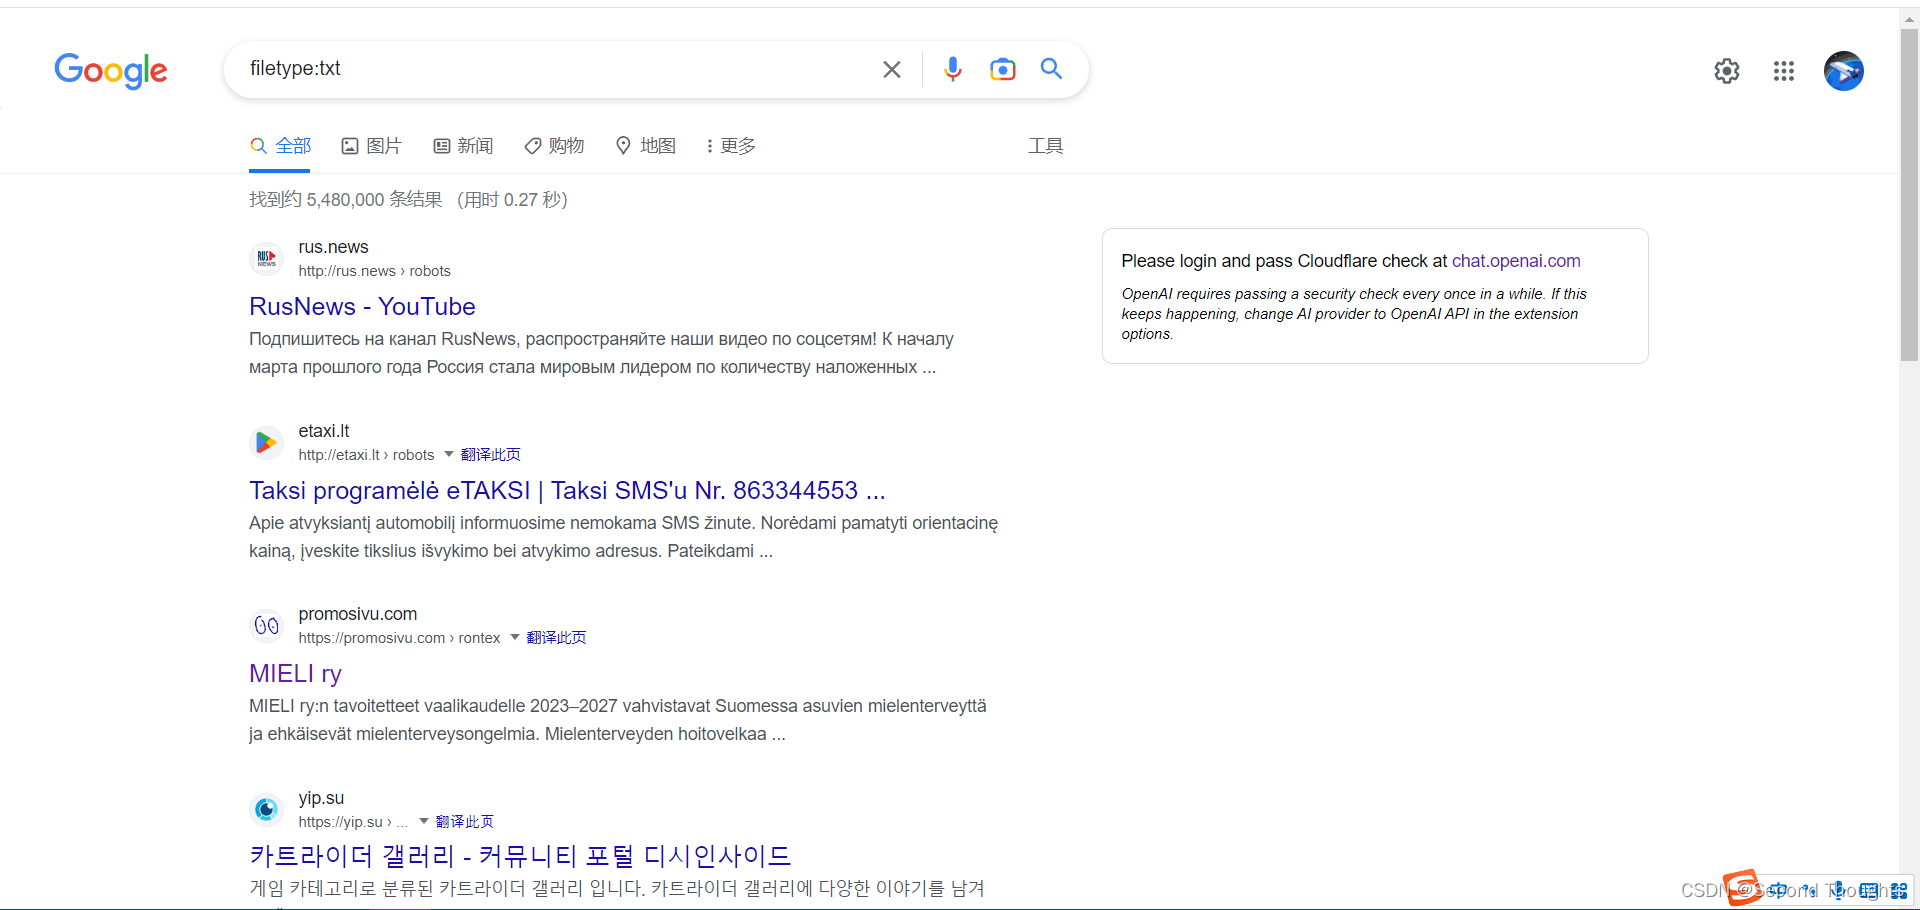
Task: Expand yip.su result options arrow
Action: pyautogui.click(x=424, y=821)
